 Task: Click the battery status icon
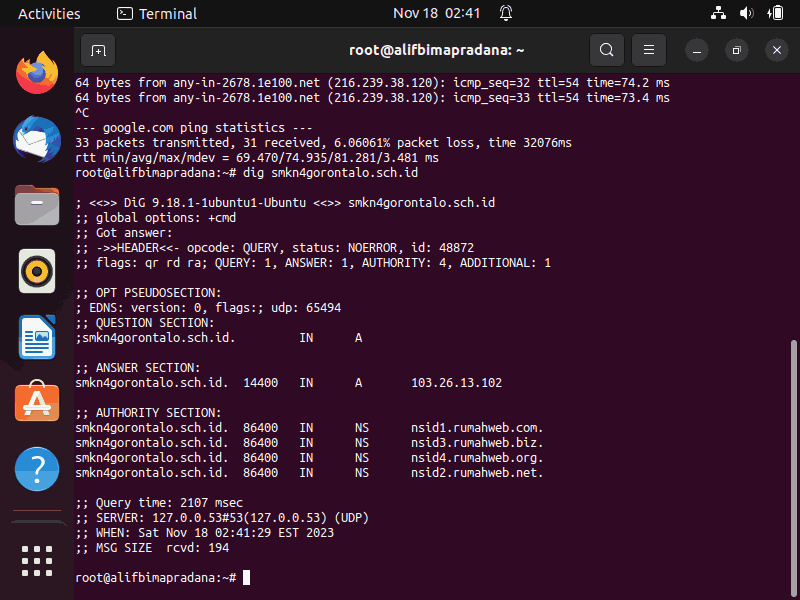coord(775,13)
